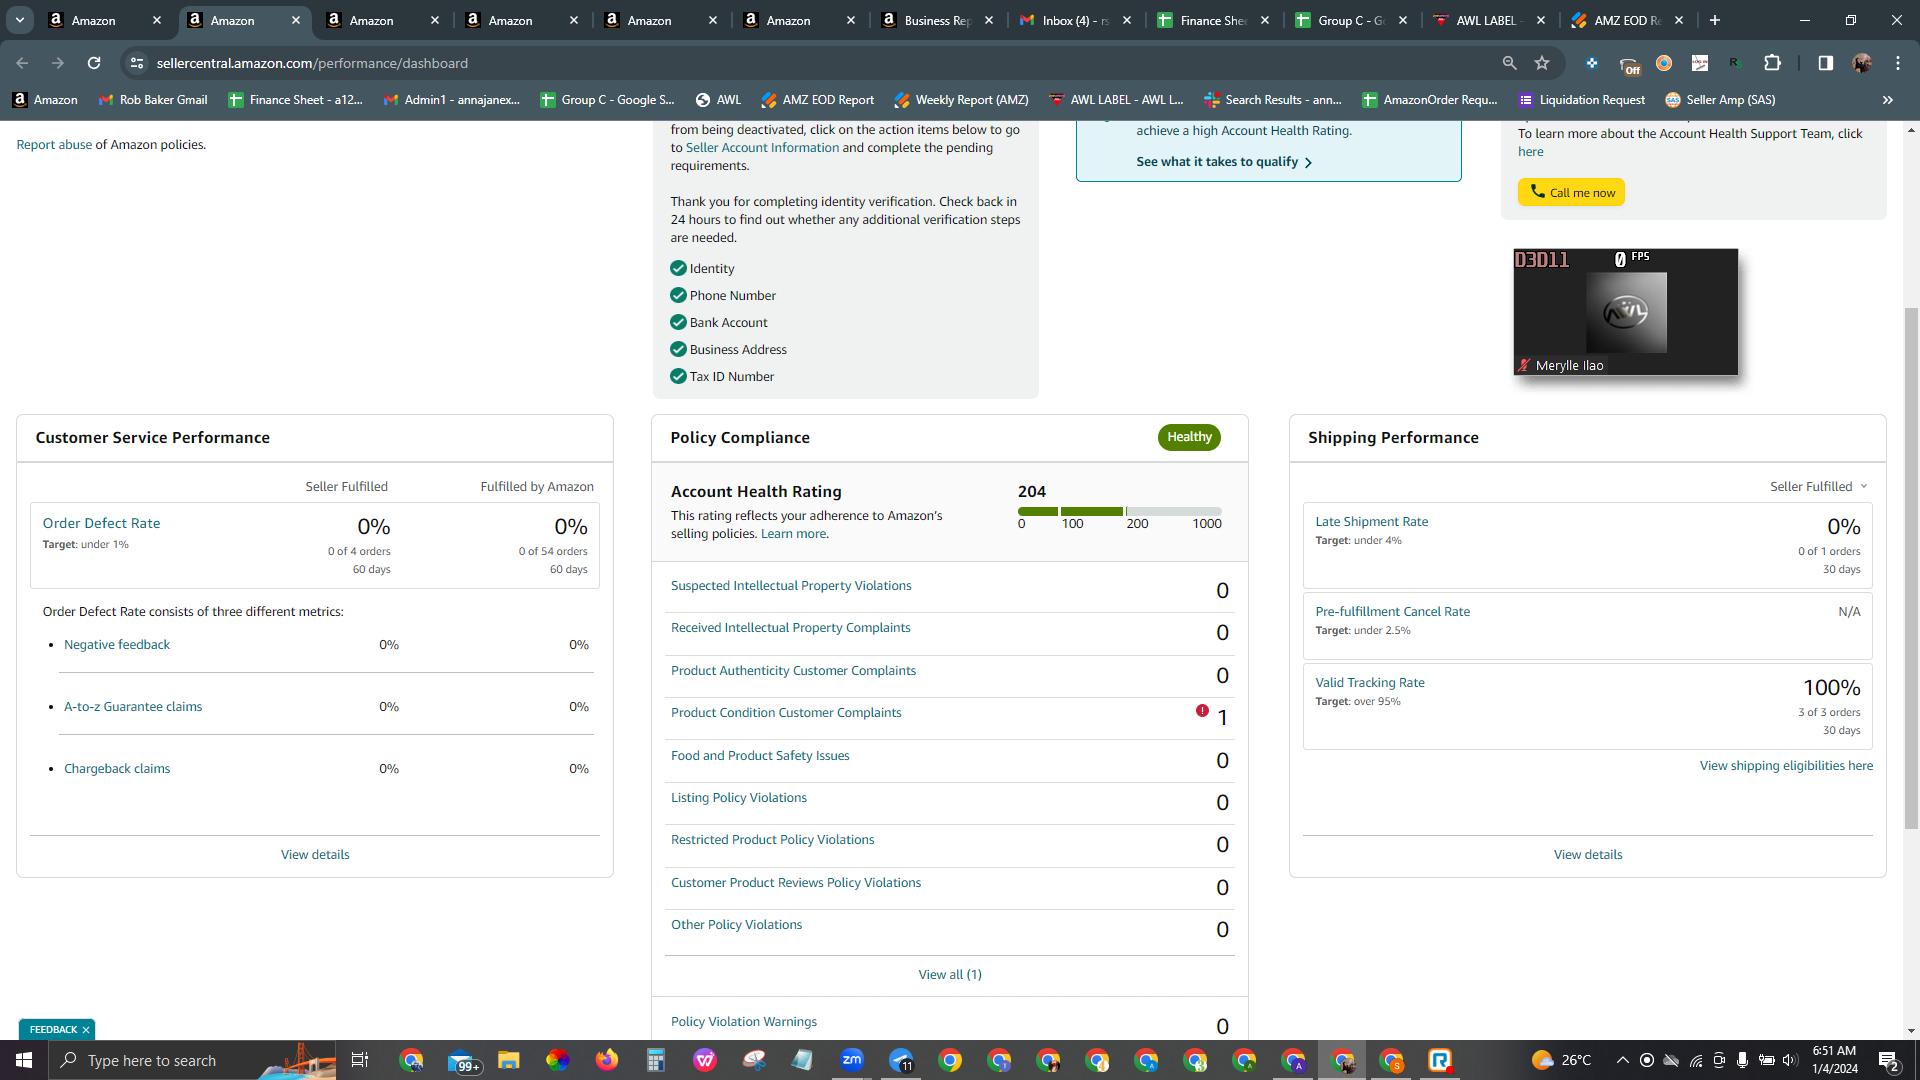Open the tab search dropdown arrow

point(19,20)
